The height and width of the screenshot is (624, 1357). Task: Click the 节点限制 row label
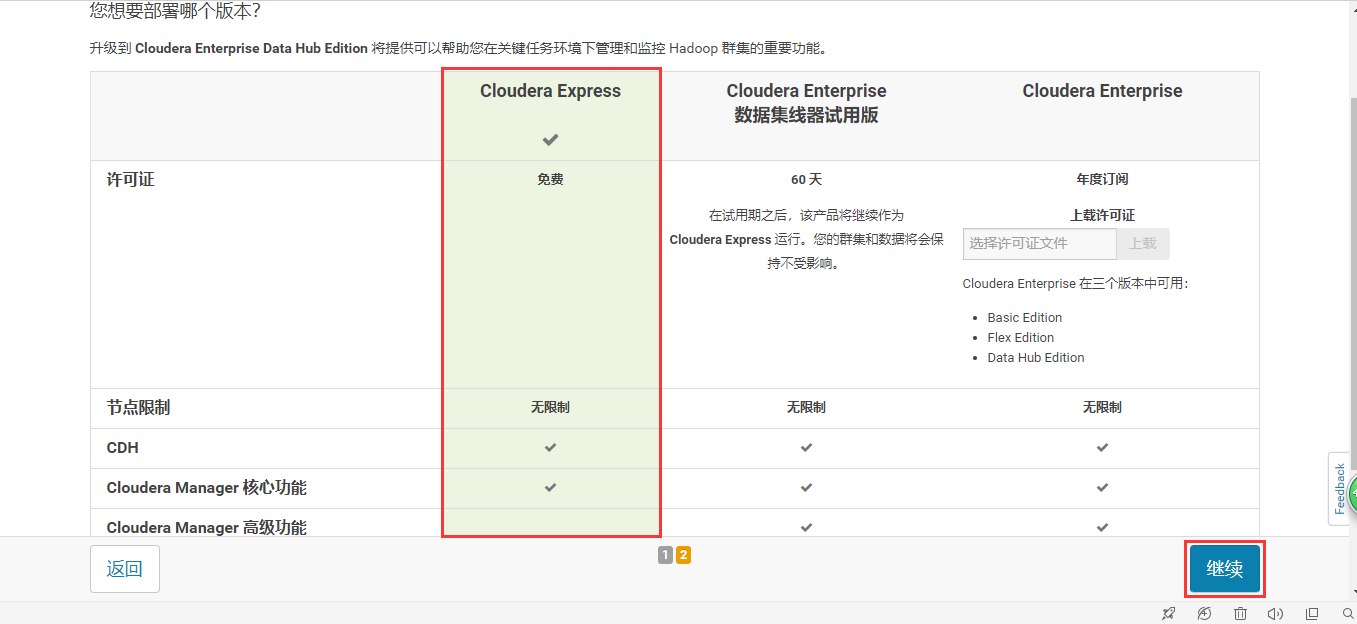(x=138, y=408)
